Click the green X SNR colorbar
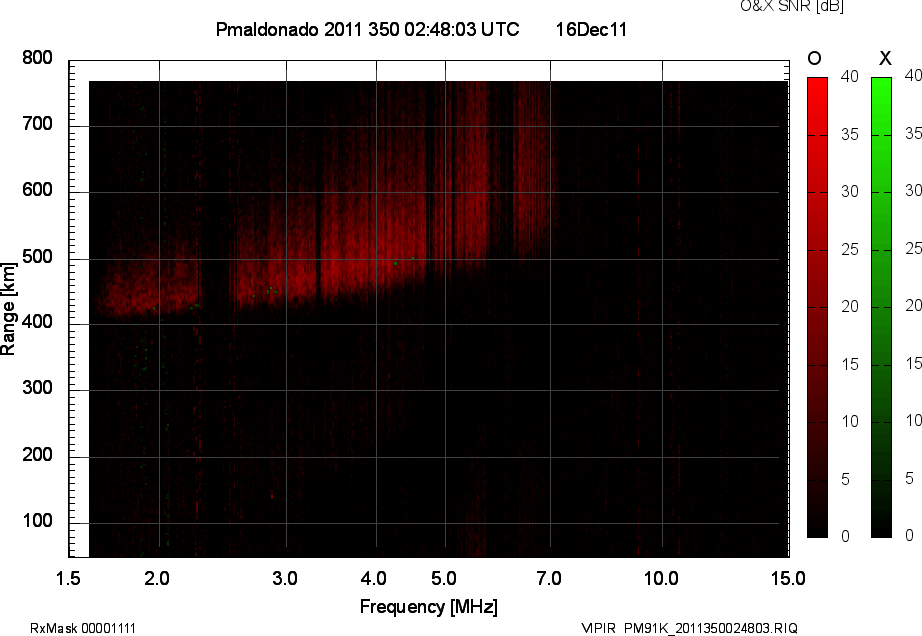 click(x=881, y=307)
